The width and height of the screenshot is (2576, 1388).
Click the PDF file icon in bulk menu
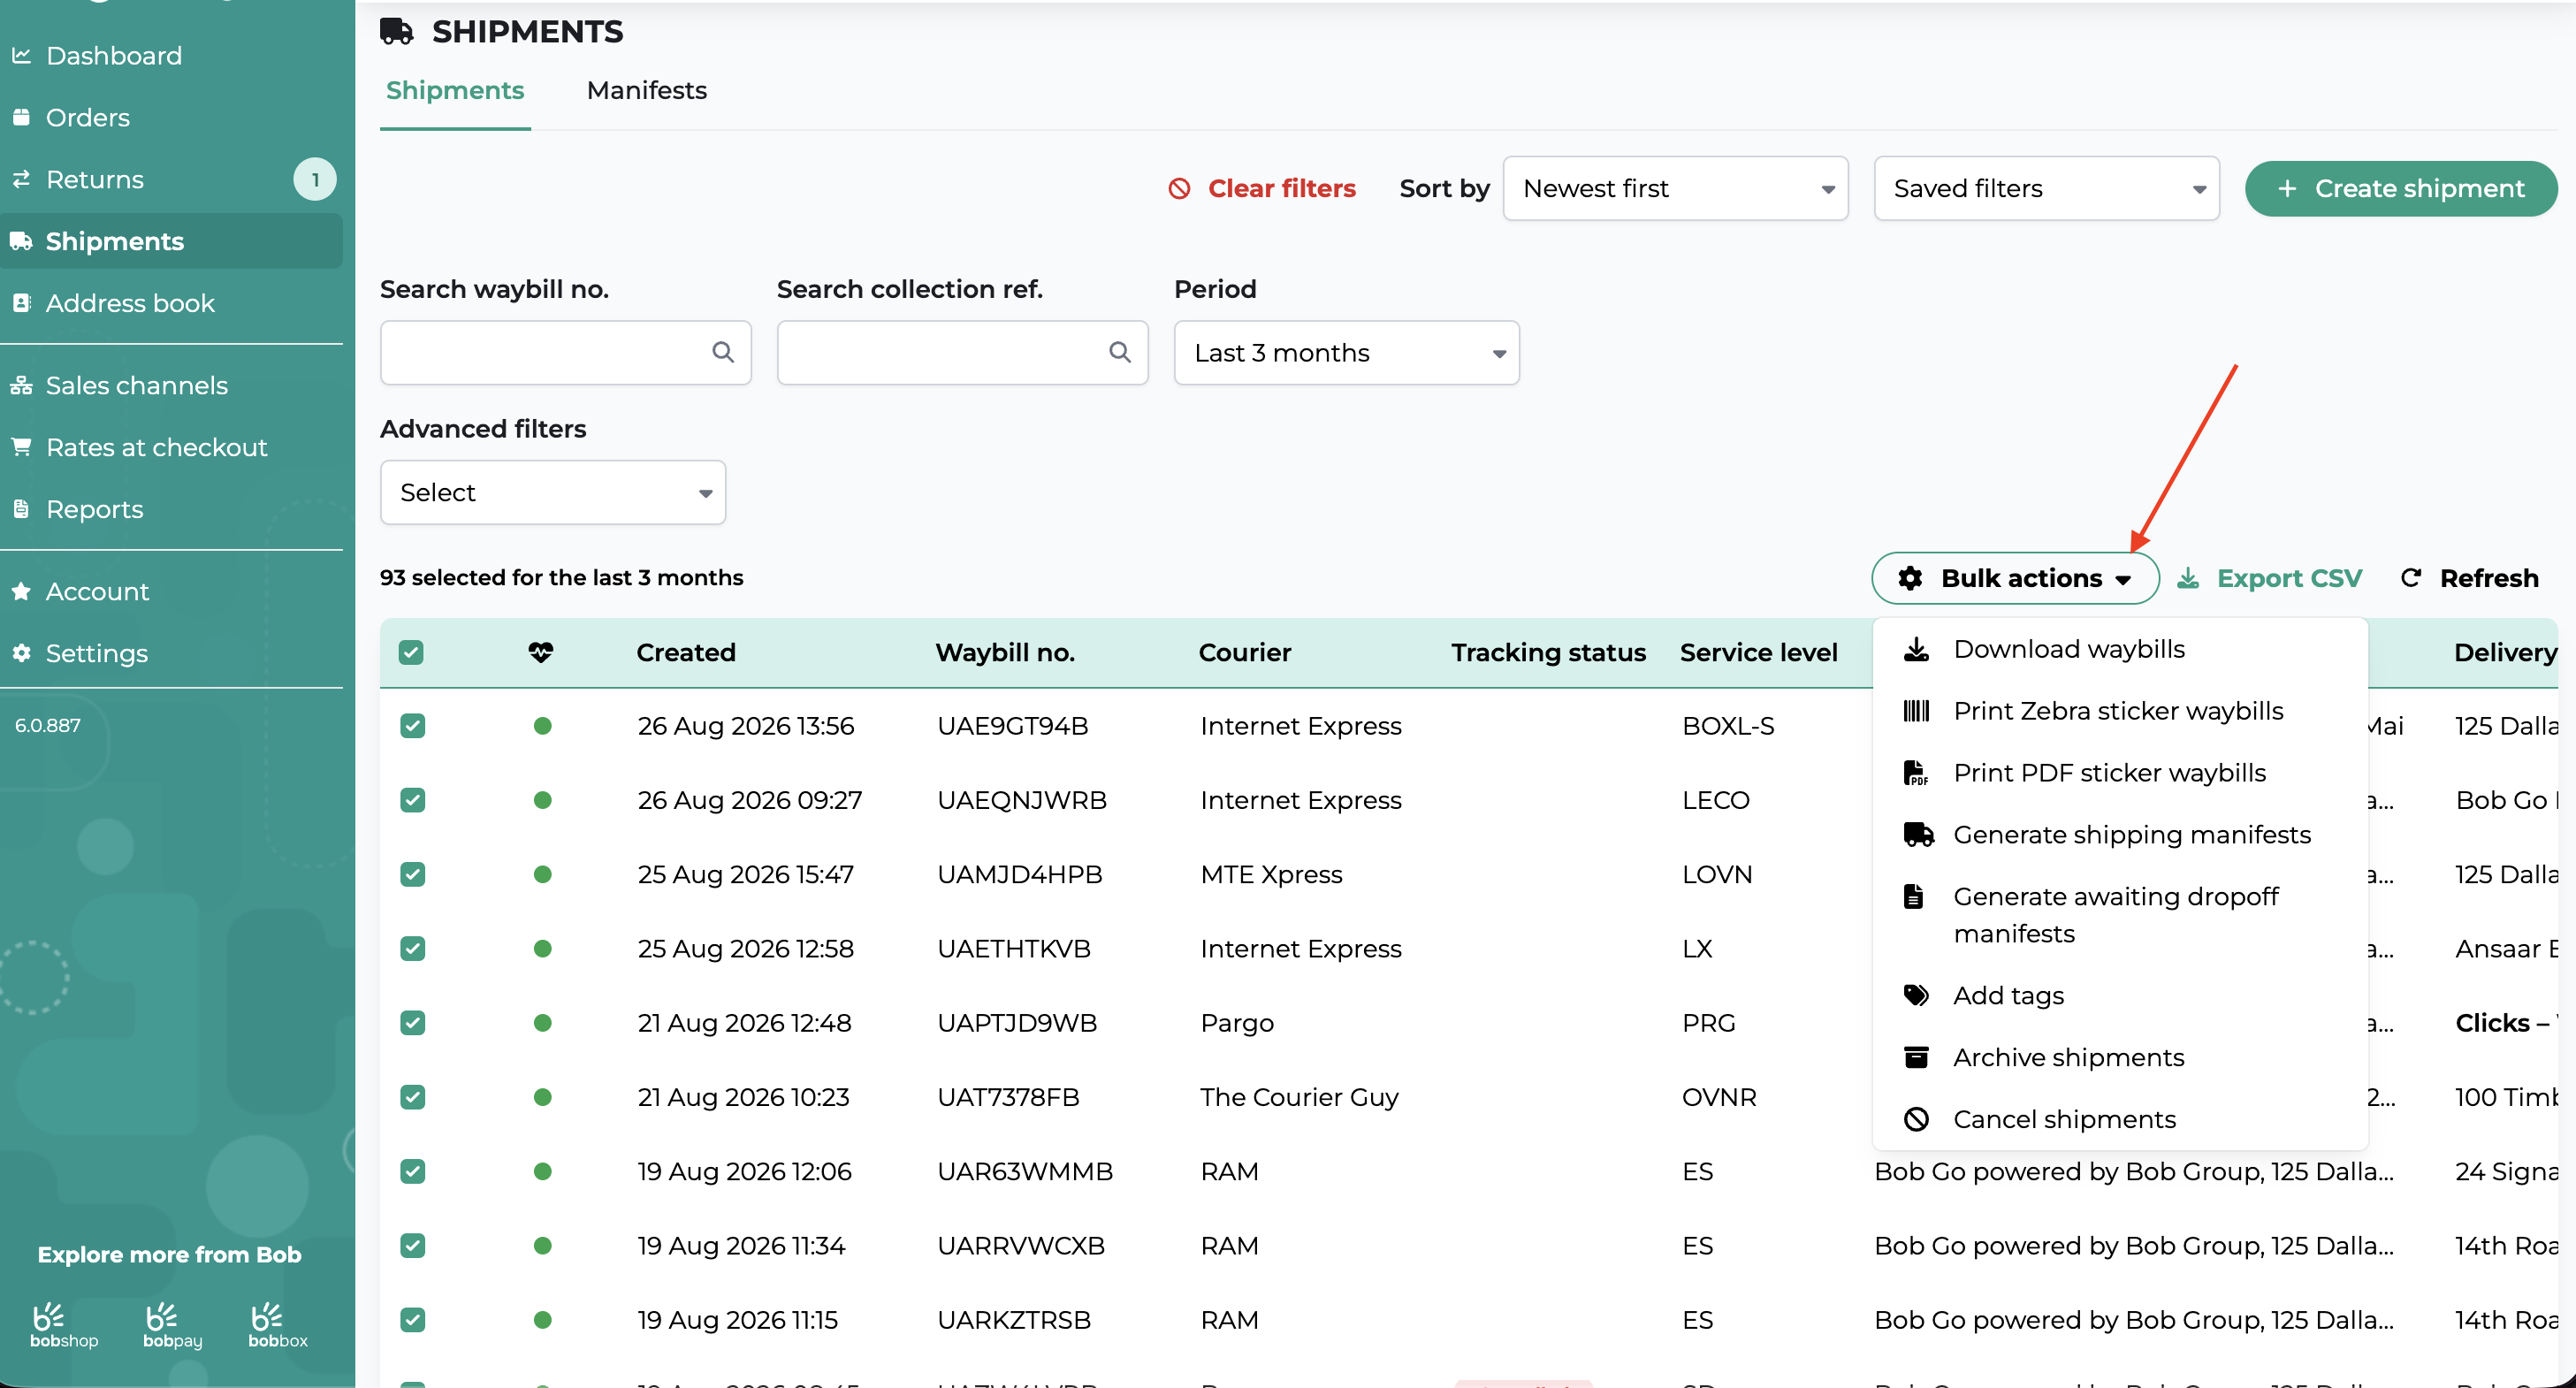(x=1915, y=773)
